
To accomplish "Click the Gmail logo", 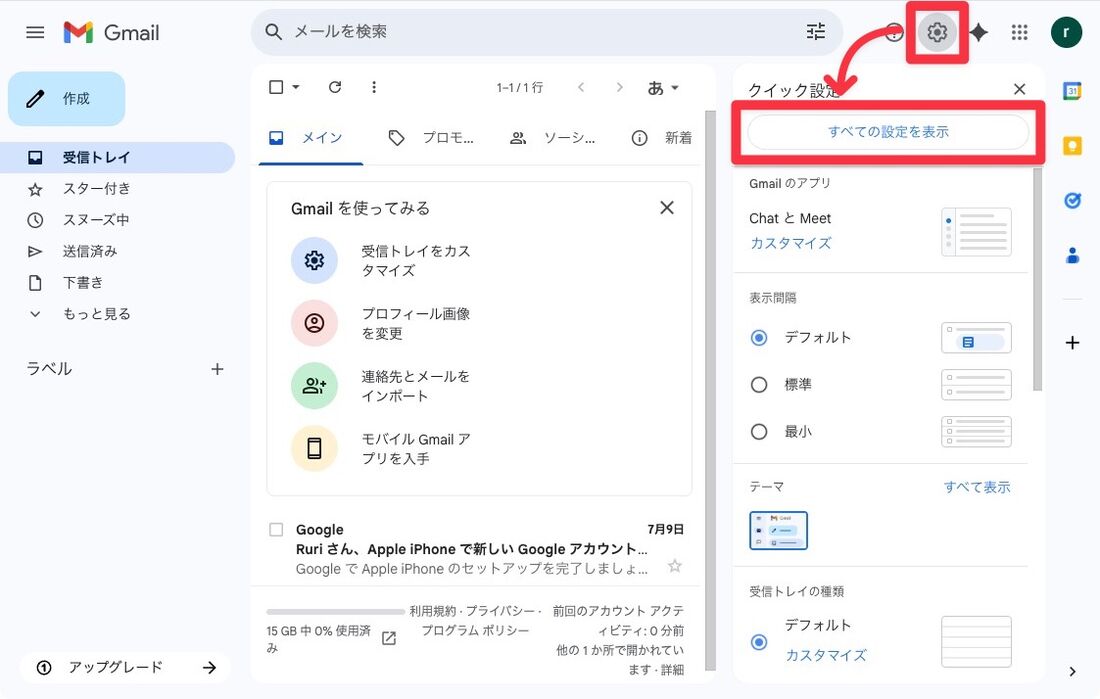I will tap(112, 32).
